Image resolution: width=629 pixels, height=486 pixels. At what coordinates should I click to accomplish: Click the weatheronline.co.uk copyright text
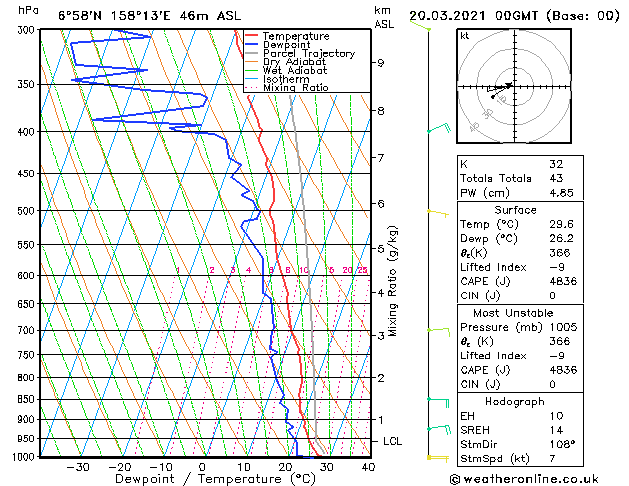[x=524, y=479]
